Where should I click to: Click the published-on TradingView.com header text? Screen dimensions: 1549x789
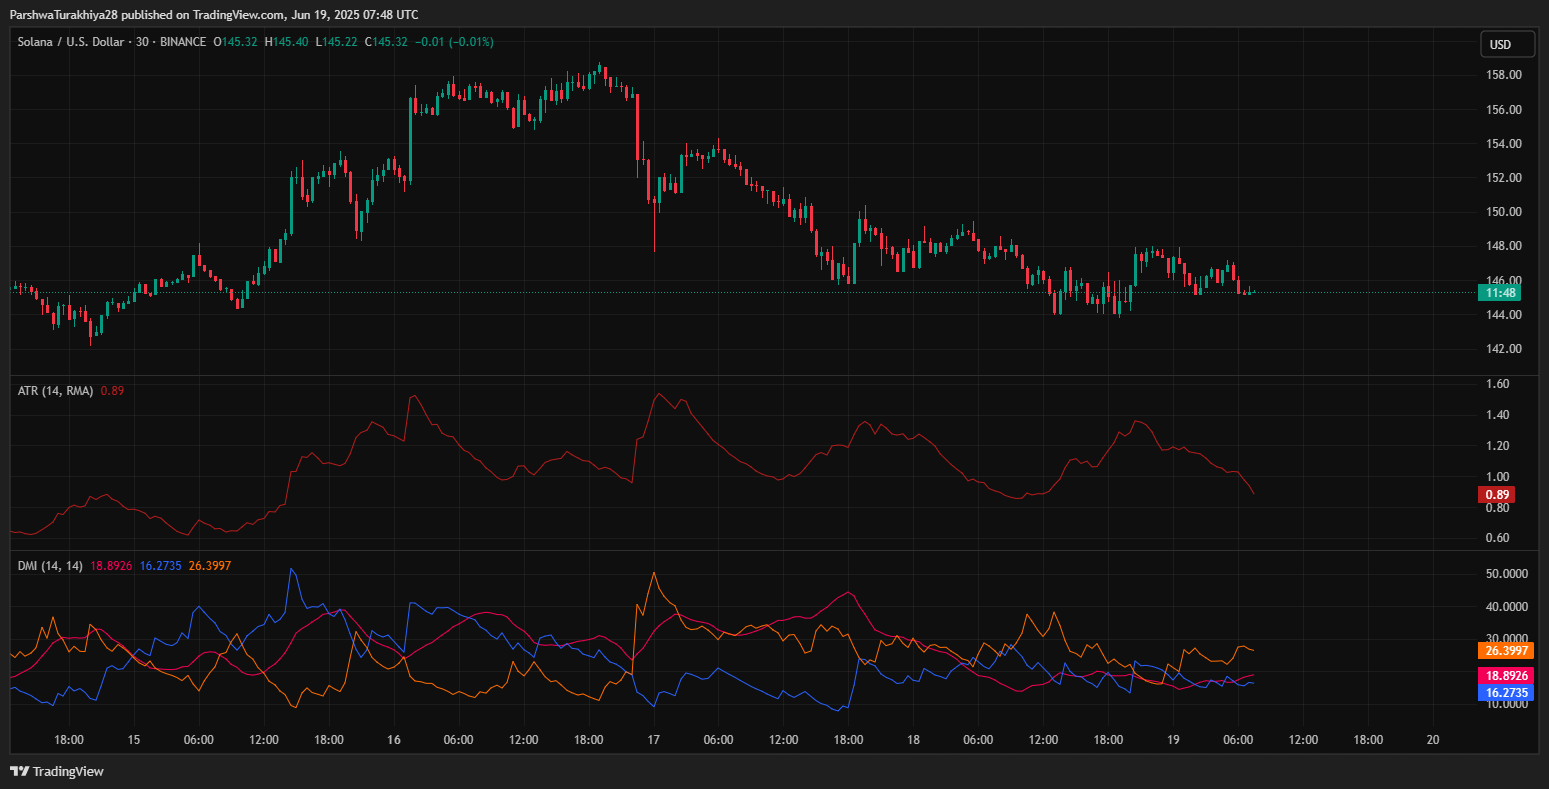[x=214, y=14]
